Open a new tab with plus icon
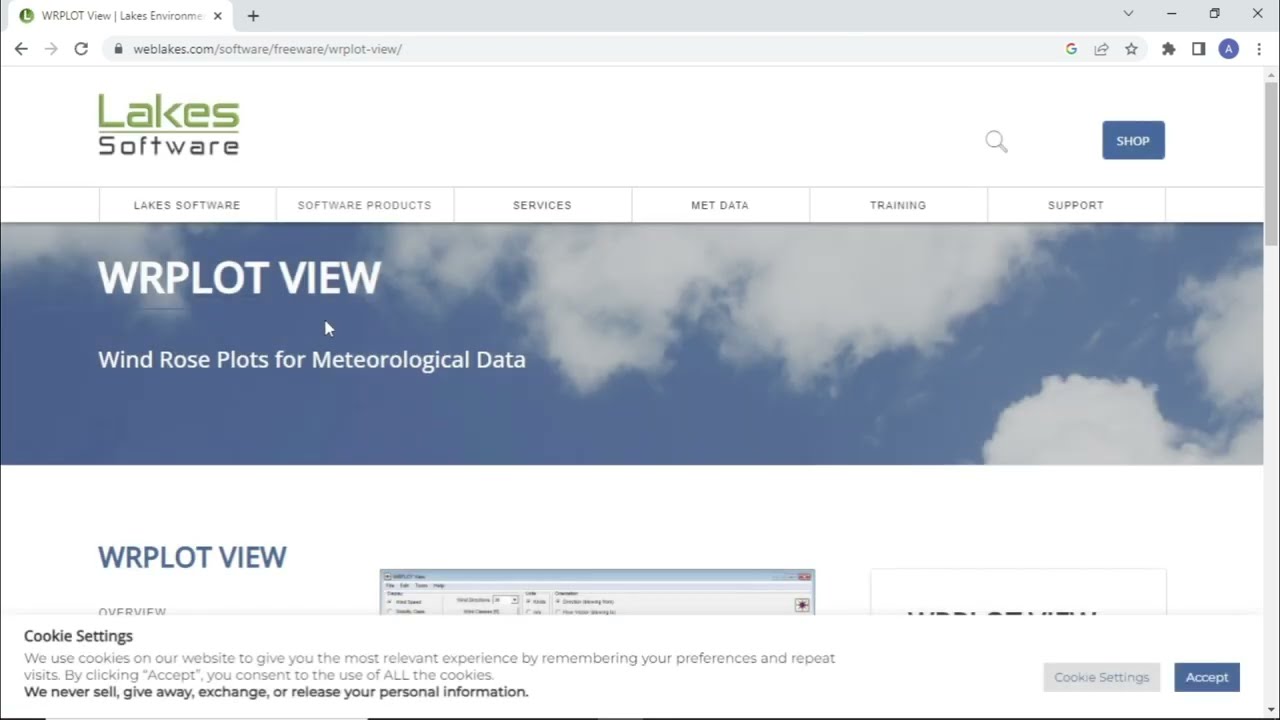 pos(253,16)
